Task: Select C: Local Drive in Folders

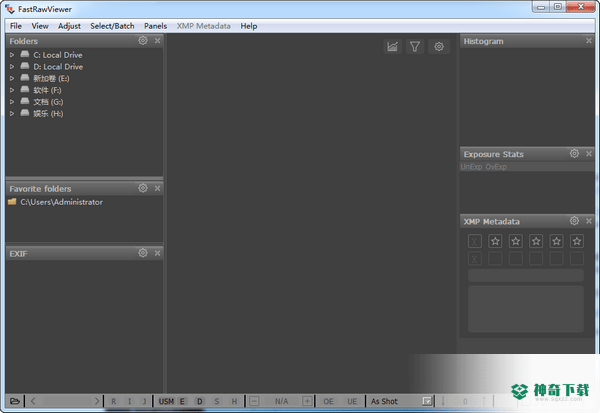Action: [x=58, y=55]
